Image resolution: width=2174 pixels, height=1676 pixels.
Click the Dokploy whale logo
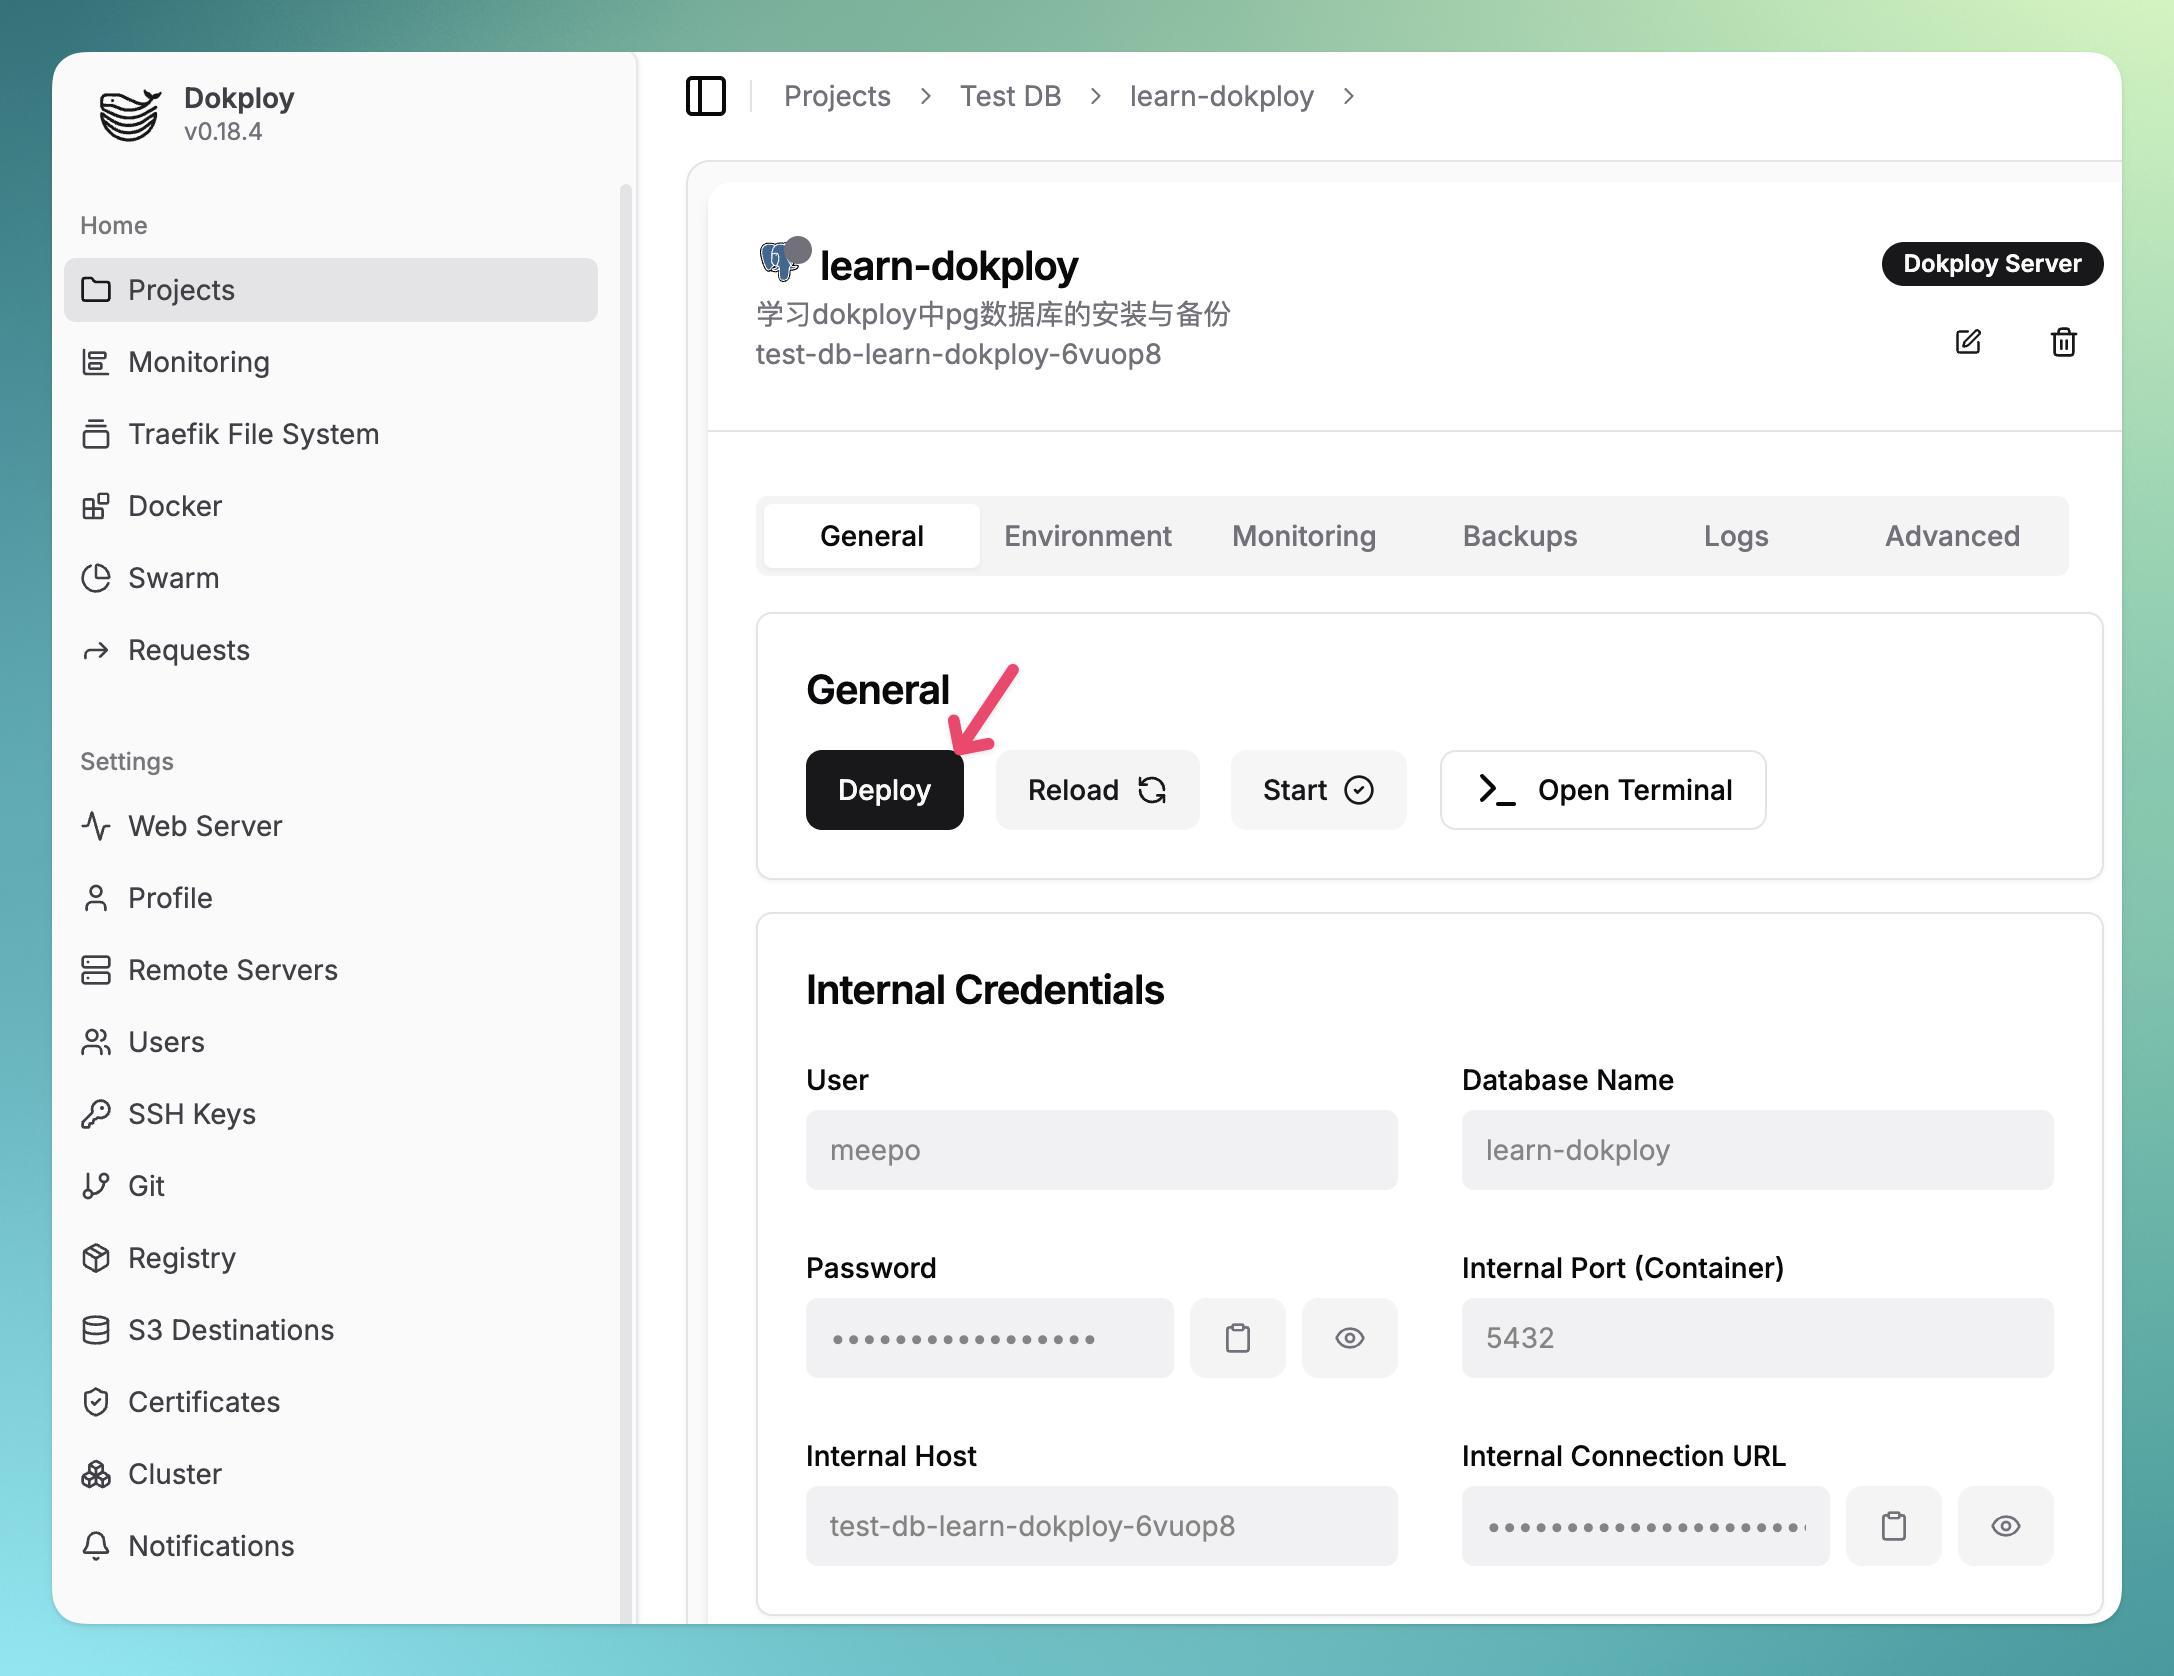(129, 114)
